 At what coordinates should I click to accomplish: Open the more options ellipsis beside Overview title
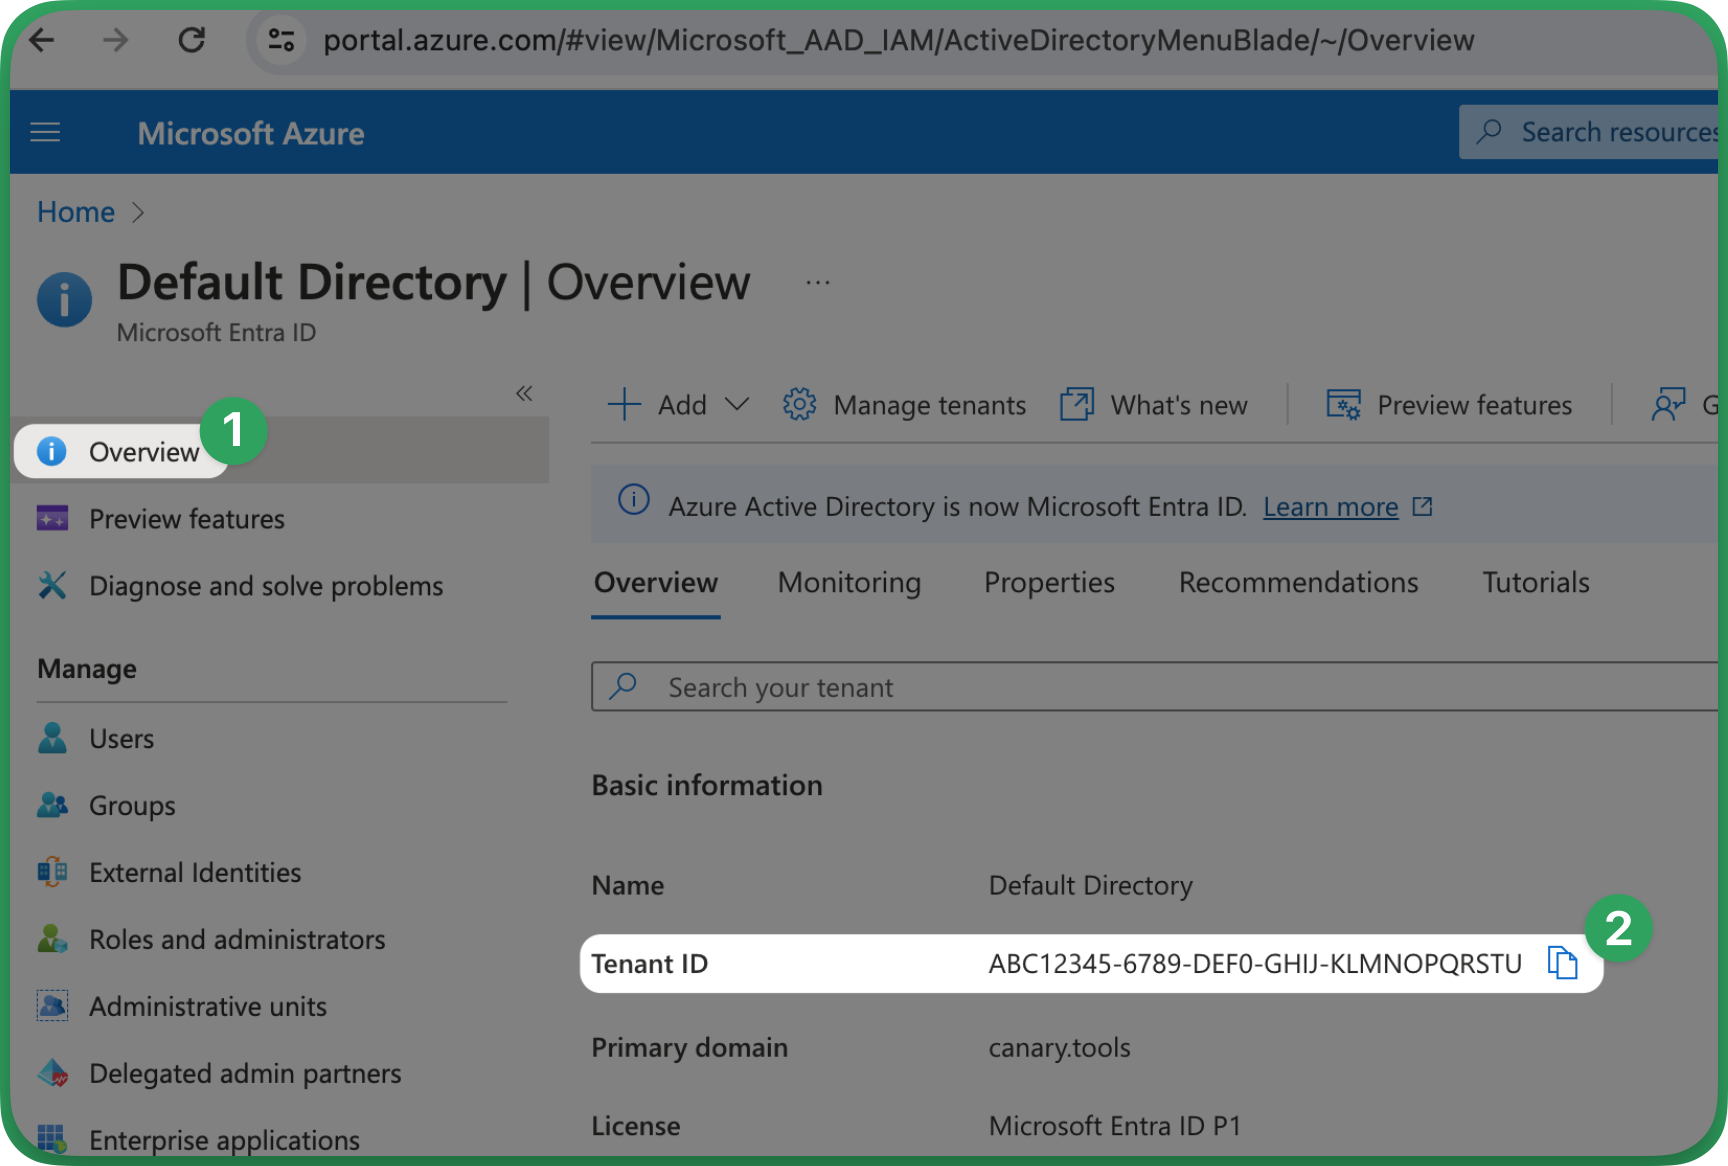[818, 283]
